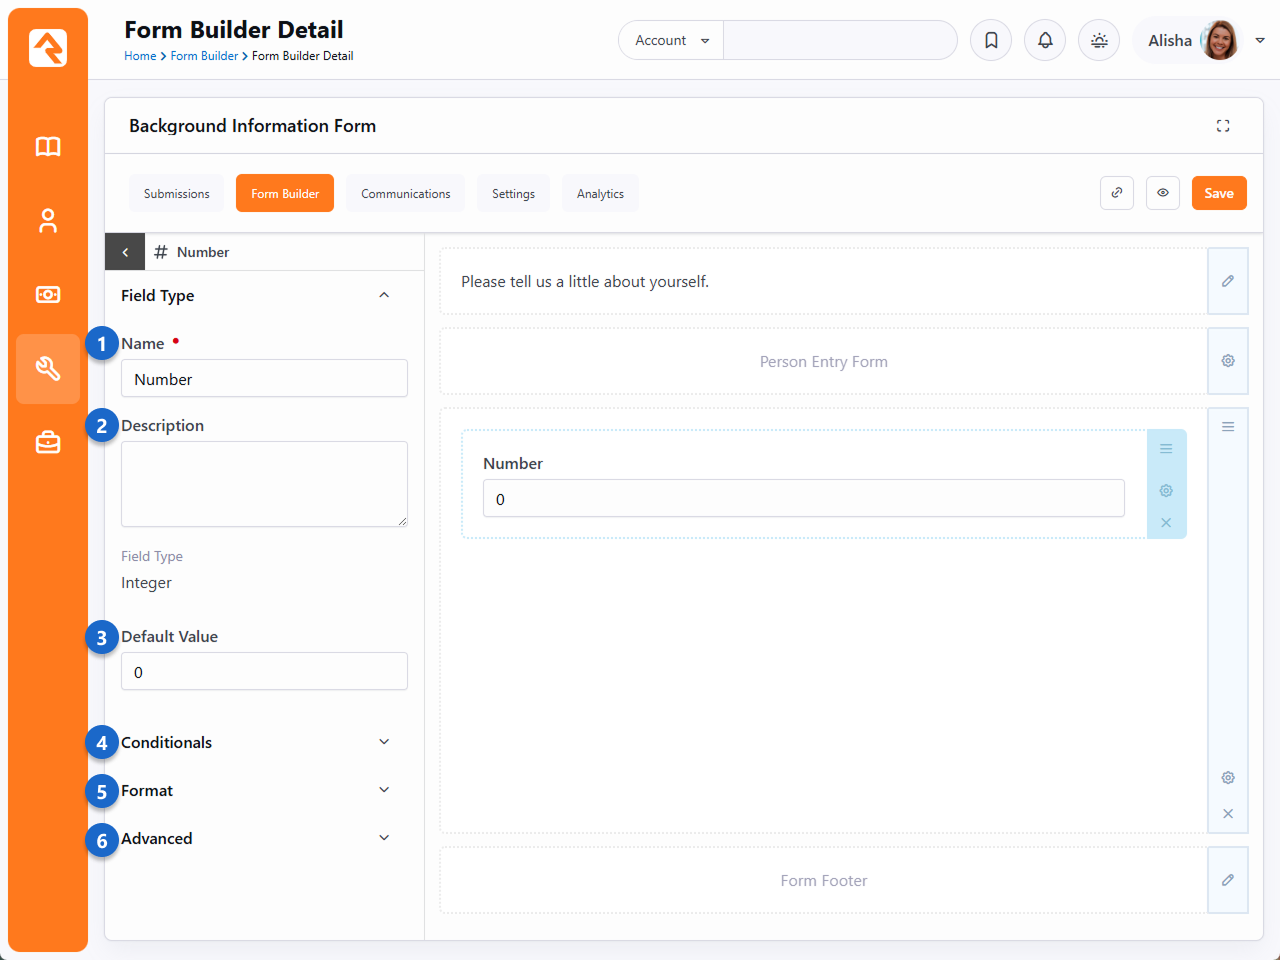Click the copy link icon beside Save

tap(1117, 193)
